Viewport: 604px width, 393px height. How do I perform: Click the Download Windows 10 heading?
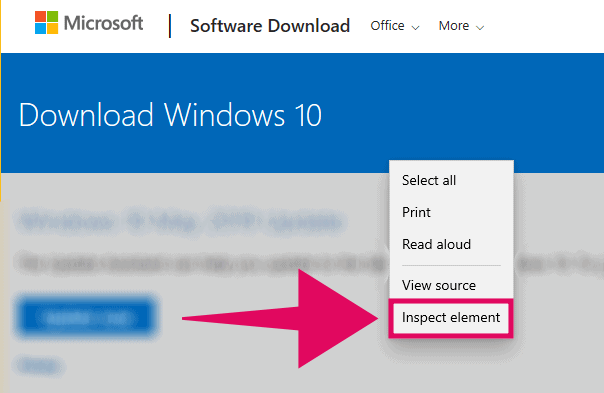coord(170,115)
